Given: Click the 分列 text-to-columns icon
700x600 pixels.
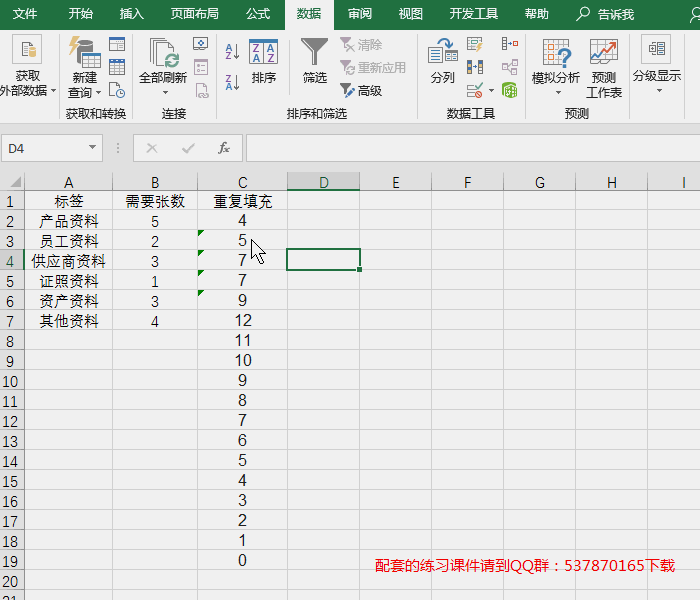Looking at the screenshot, I should coord(442,61).
